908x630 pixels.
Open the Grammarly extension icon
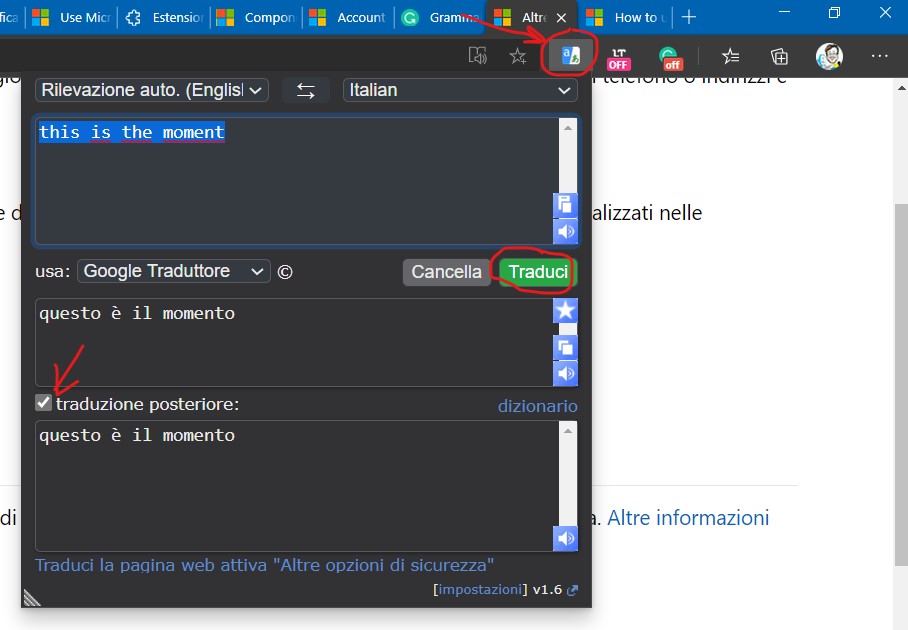669,57
